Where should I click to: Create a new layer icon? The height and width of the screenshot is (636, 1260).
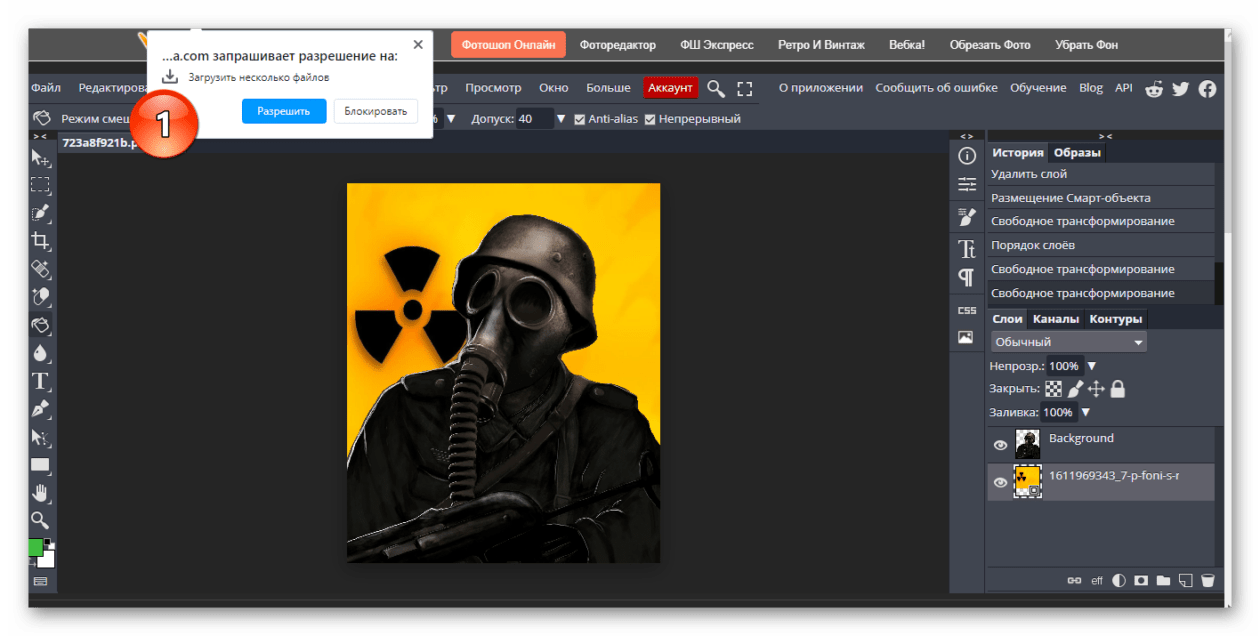tap(1186, 580)
